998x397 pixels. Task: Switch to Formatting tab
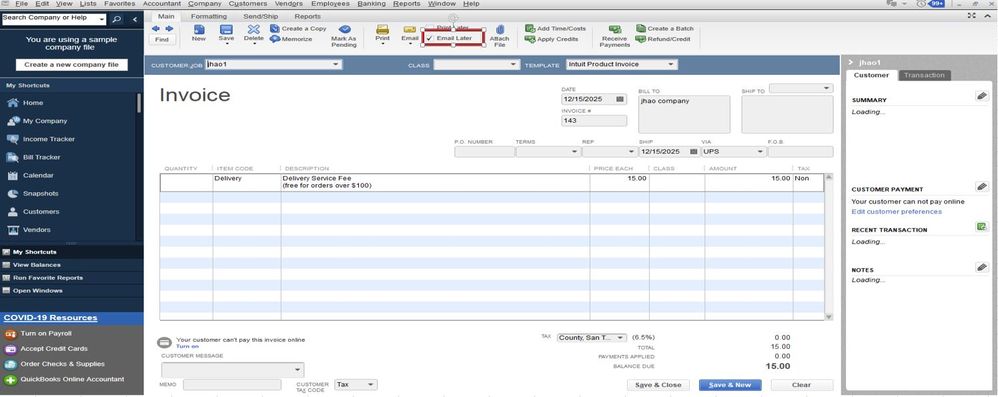[209, 17]
